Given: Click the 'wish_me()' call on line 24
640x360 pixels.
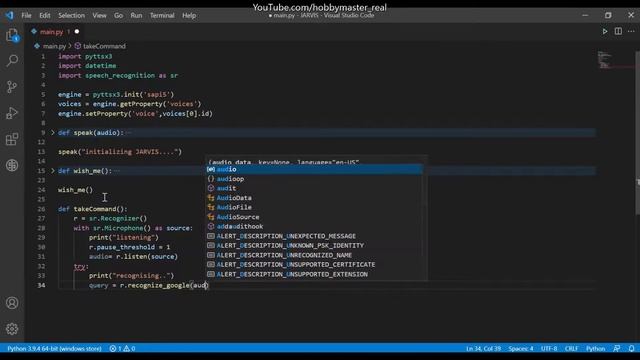Looking at the screenshot, I should coord(76,190).
